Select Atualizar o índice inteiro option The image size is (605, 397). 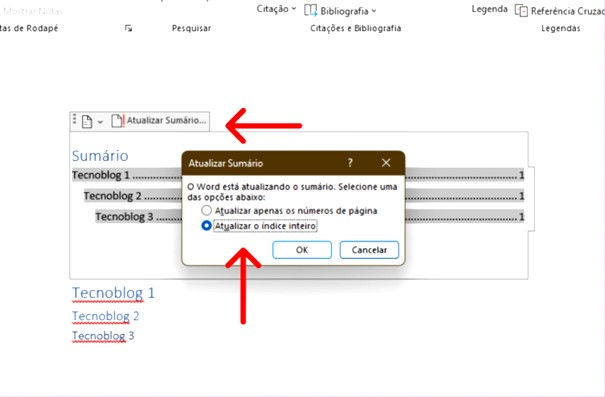coord(259,226)
